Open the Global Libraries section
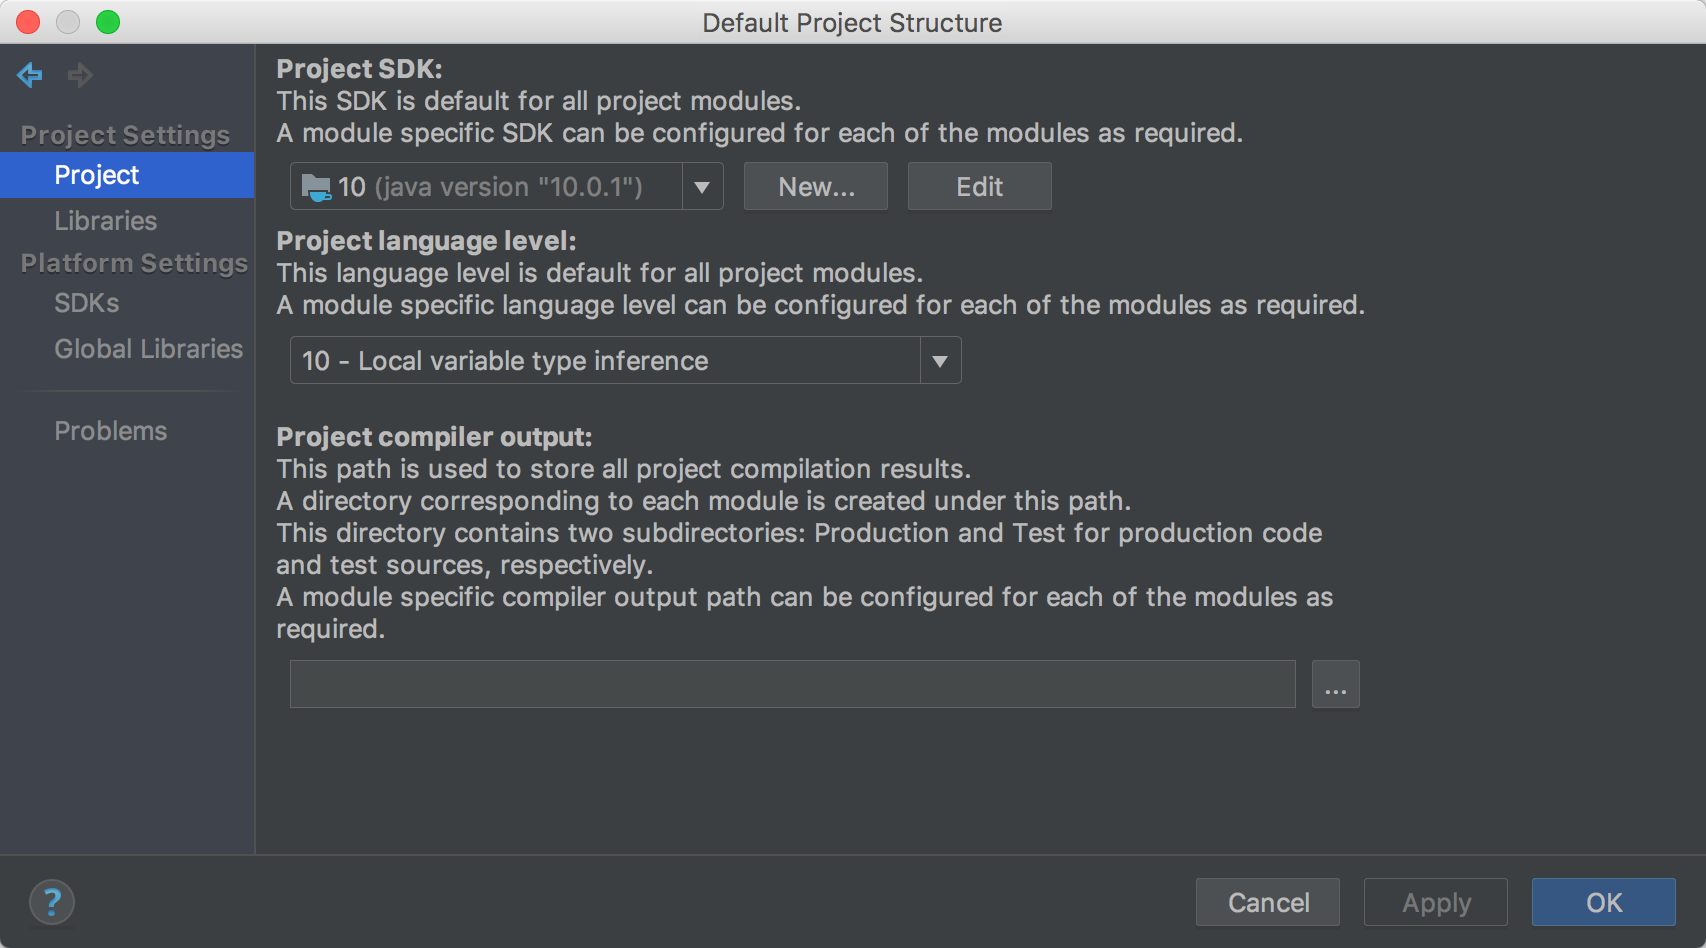Viewport: 1706px width, 948px height. tap(148, 349)
